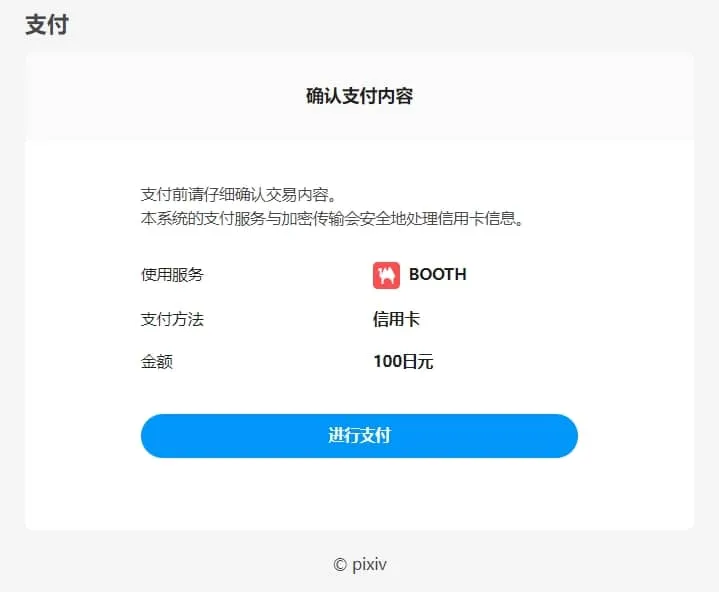Click the 交易内容 phrase in first notice line
The width and height of the screenshot is (719, 592).
click(297, 195)
